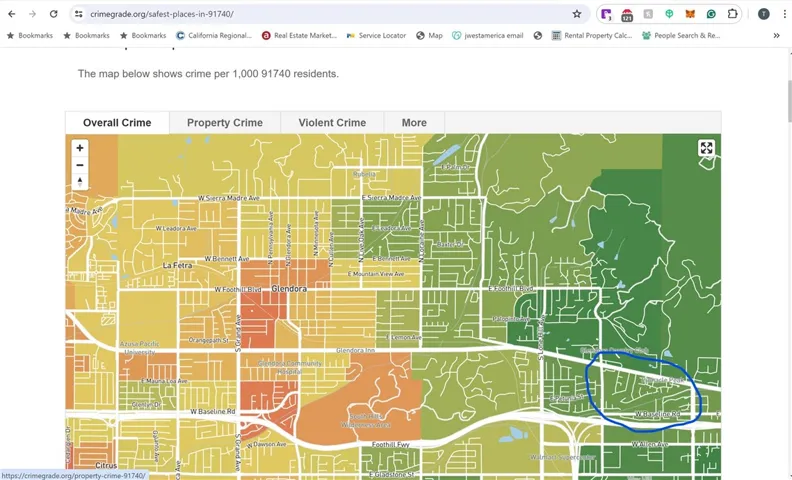Screen dimensions: 792x480
Task: Switch to the Overall Crime tab
Action: coord(117,123)
